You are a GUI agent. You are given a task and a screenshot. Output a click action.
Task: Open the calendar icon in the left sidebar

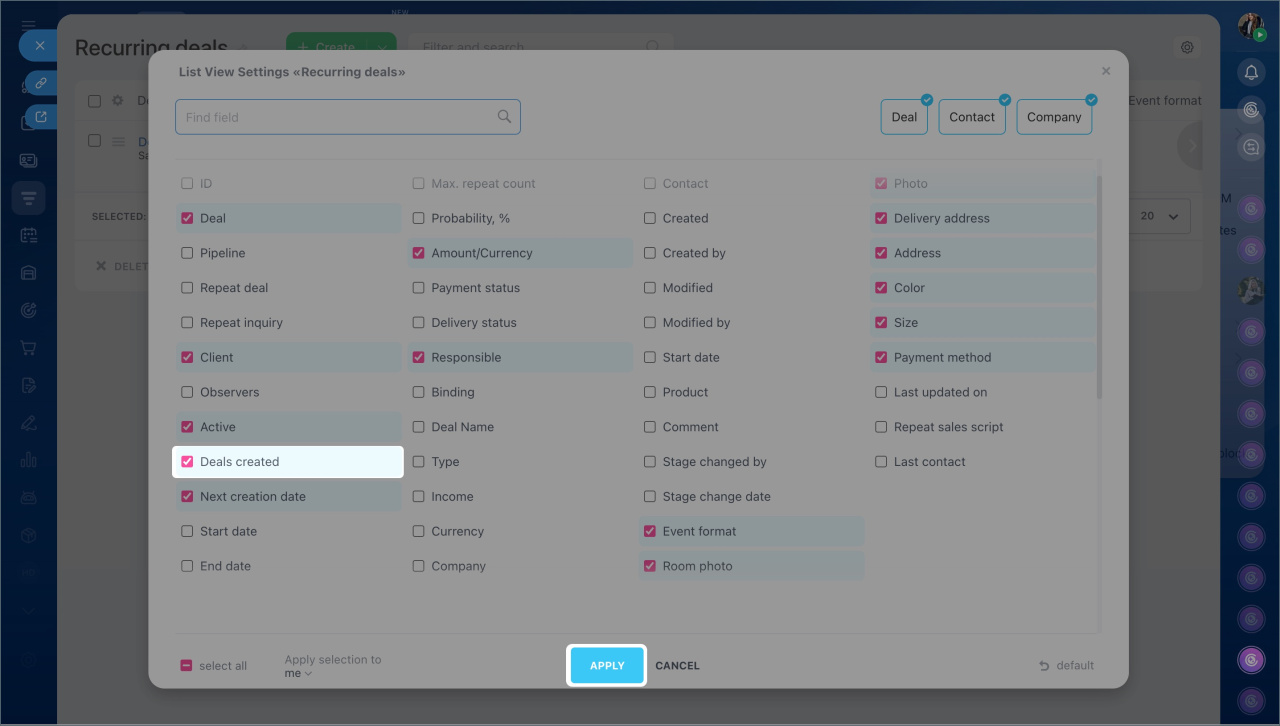28,236
